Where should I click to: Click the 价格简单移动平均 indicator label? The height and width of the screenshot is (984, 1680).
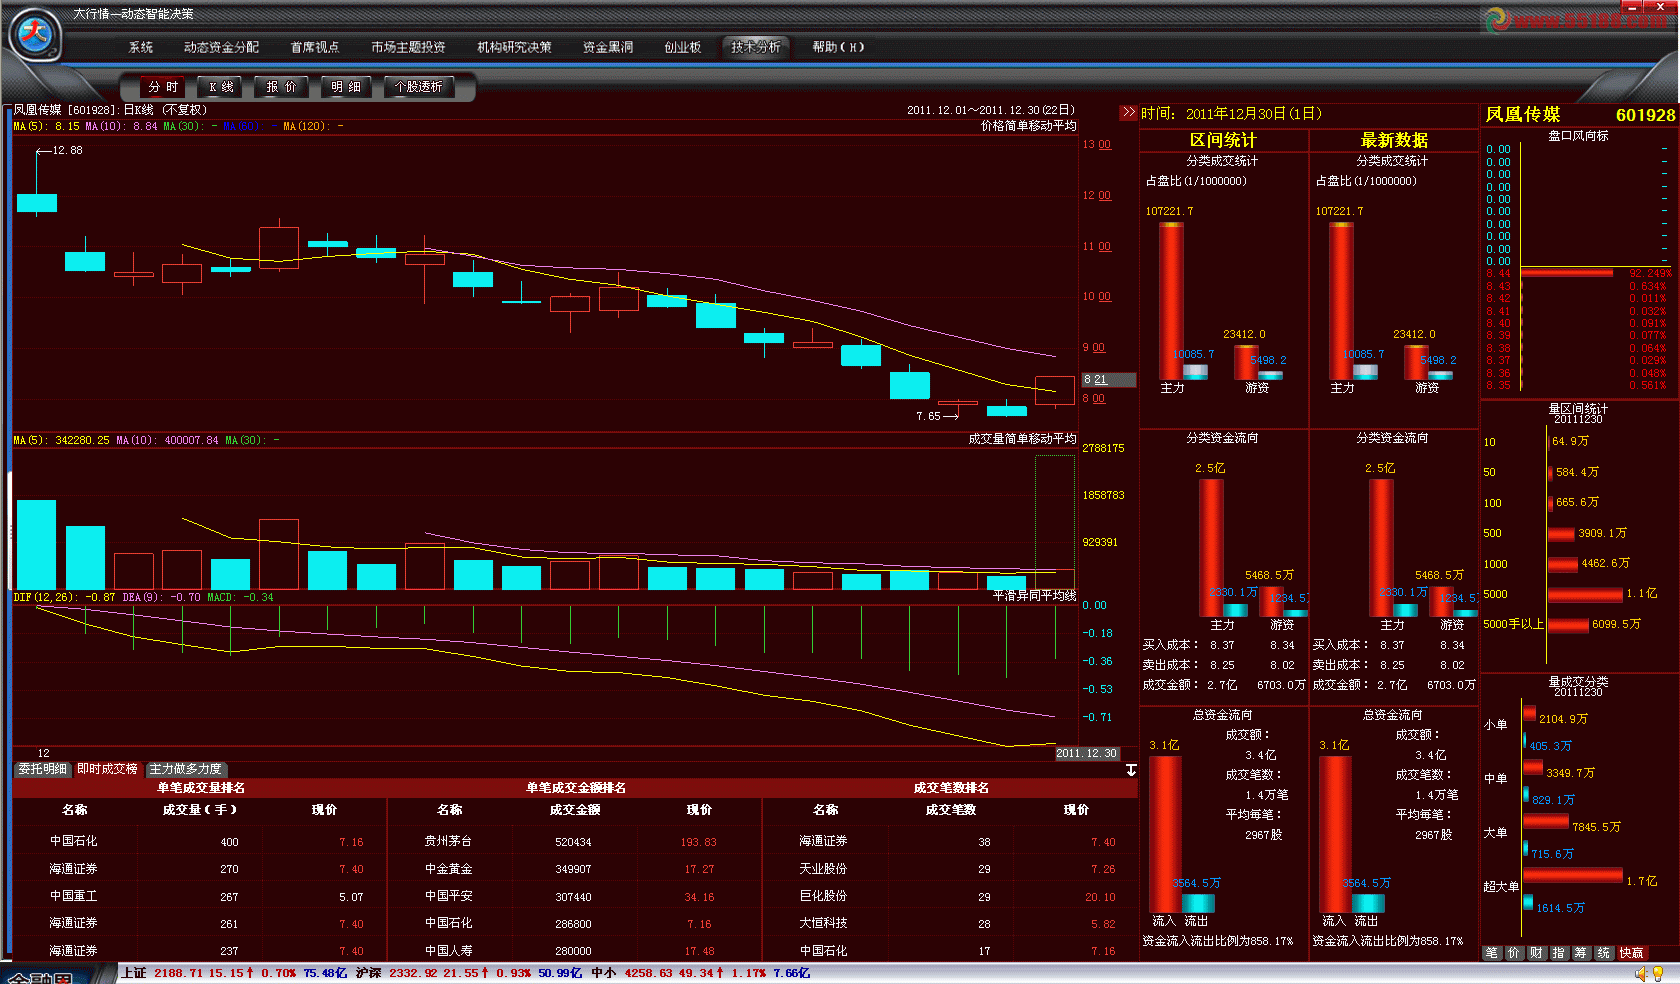click(x=1028, y=126)
